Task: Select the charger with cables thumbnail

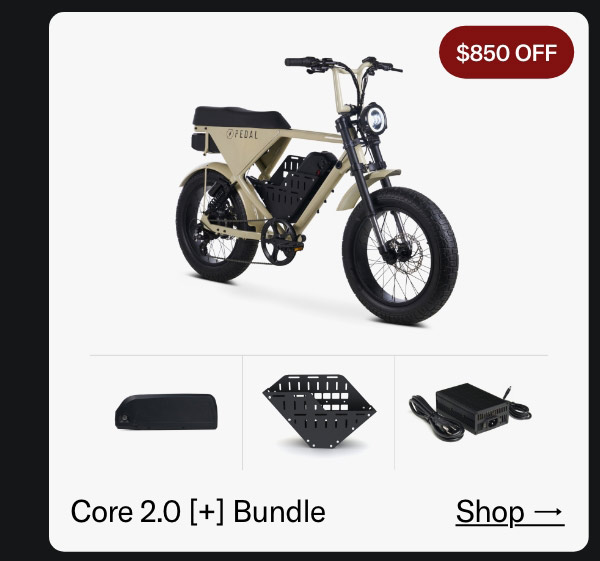Action: pyautogui.click(x=470, y=413)
